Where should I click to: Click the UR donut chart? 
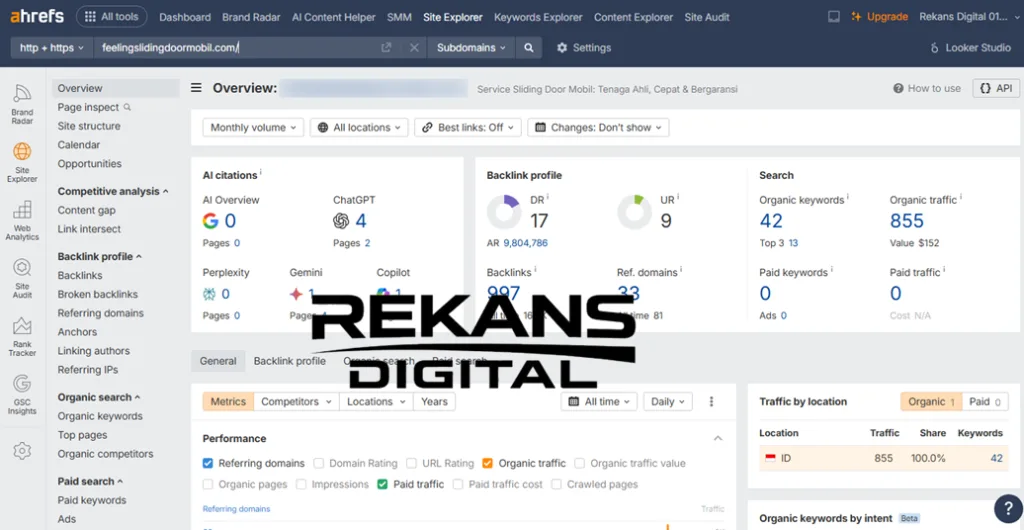(635, 212)
